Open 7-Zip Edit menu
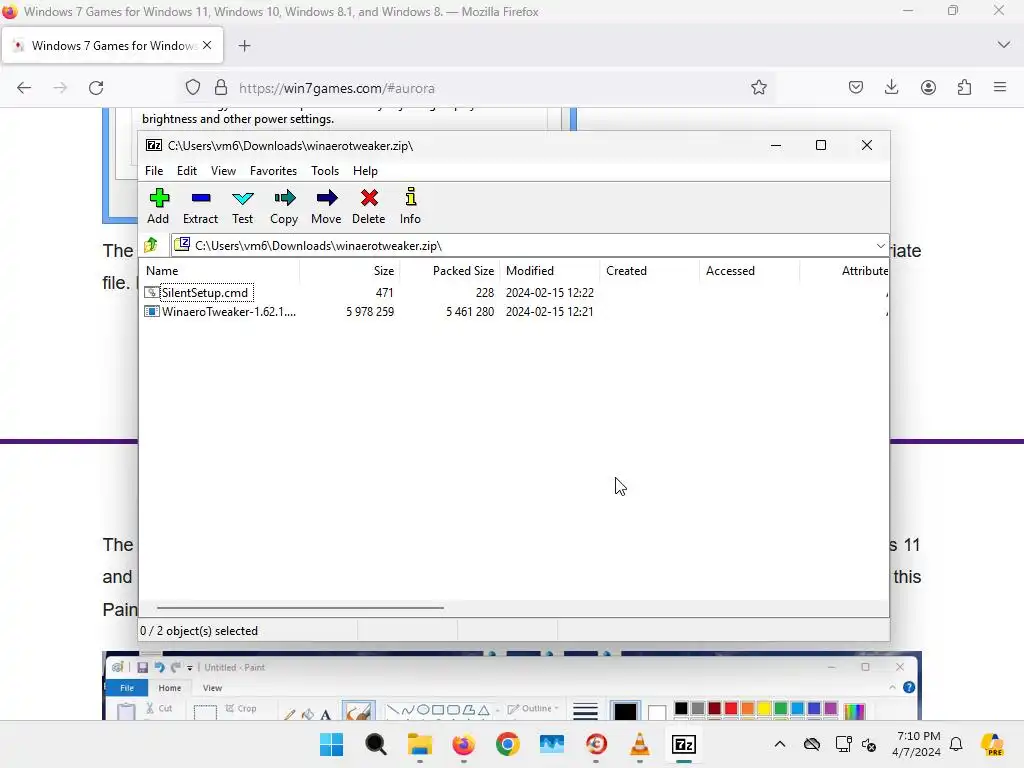The image size is (1024, 768). coord(187,170)
